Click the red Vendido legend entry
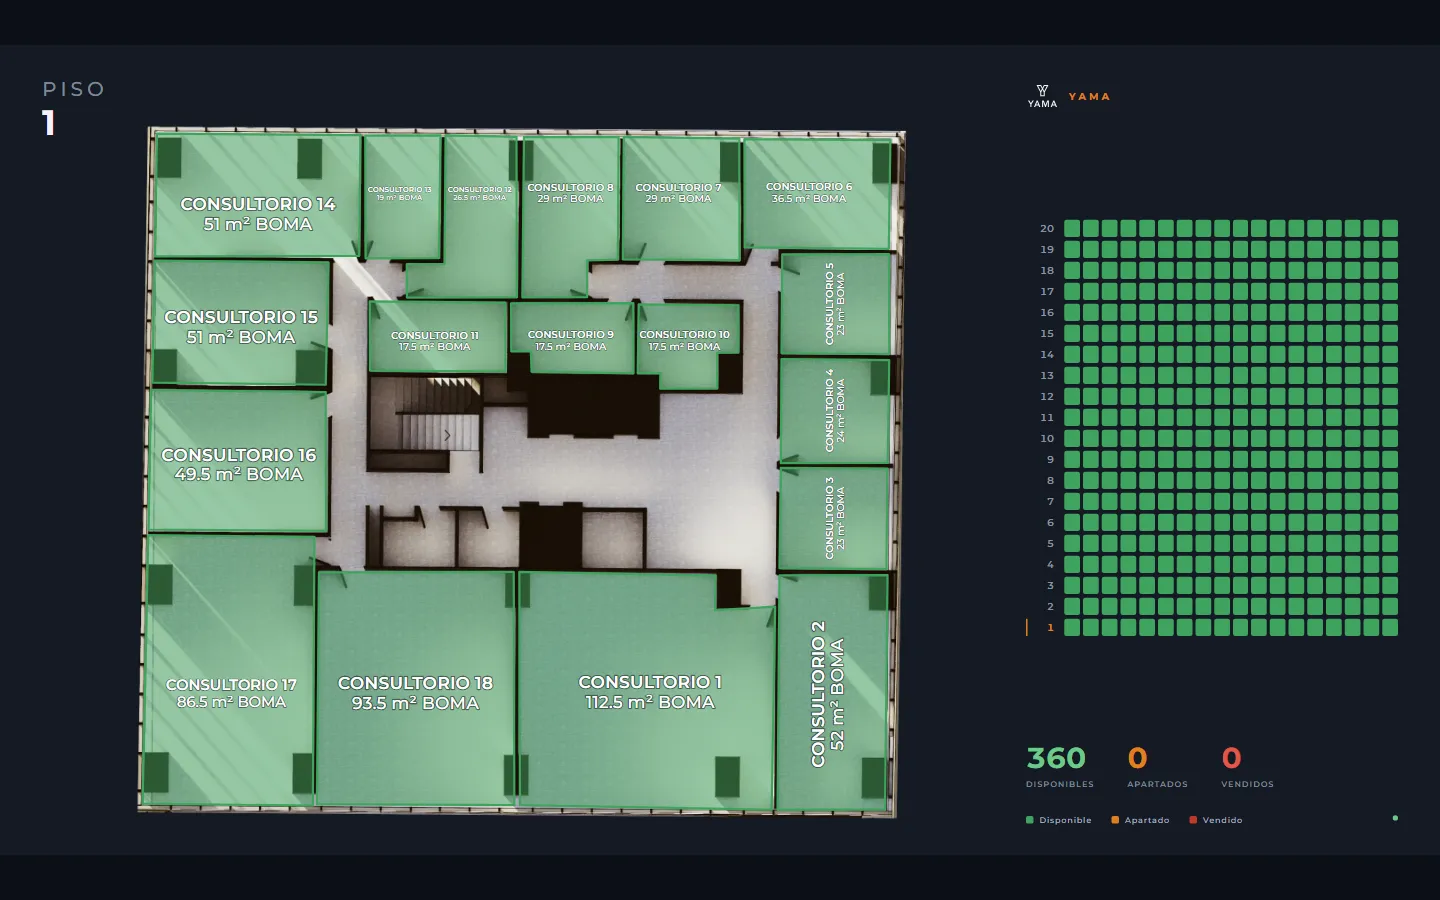The height and width of the screenshot is (900, 1440). tap(1216, 820)
